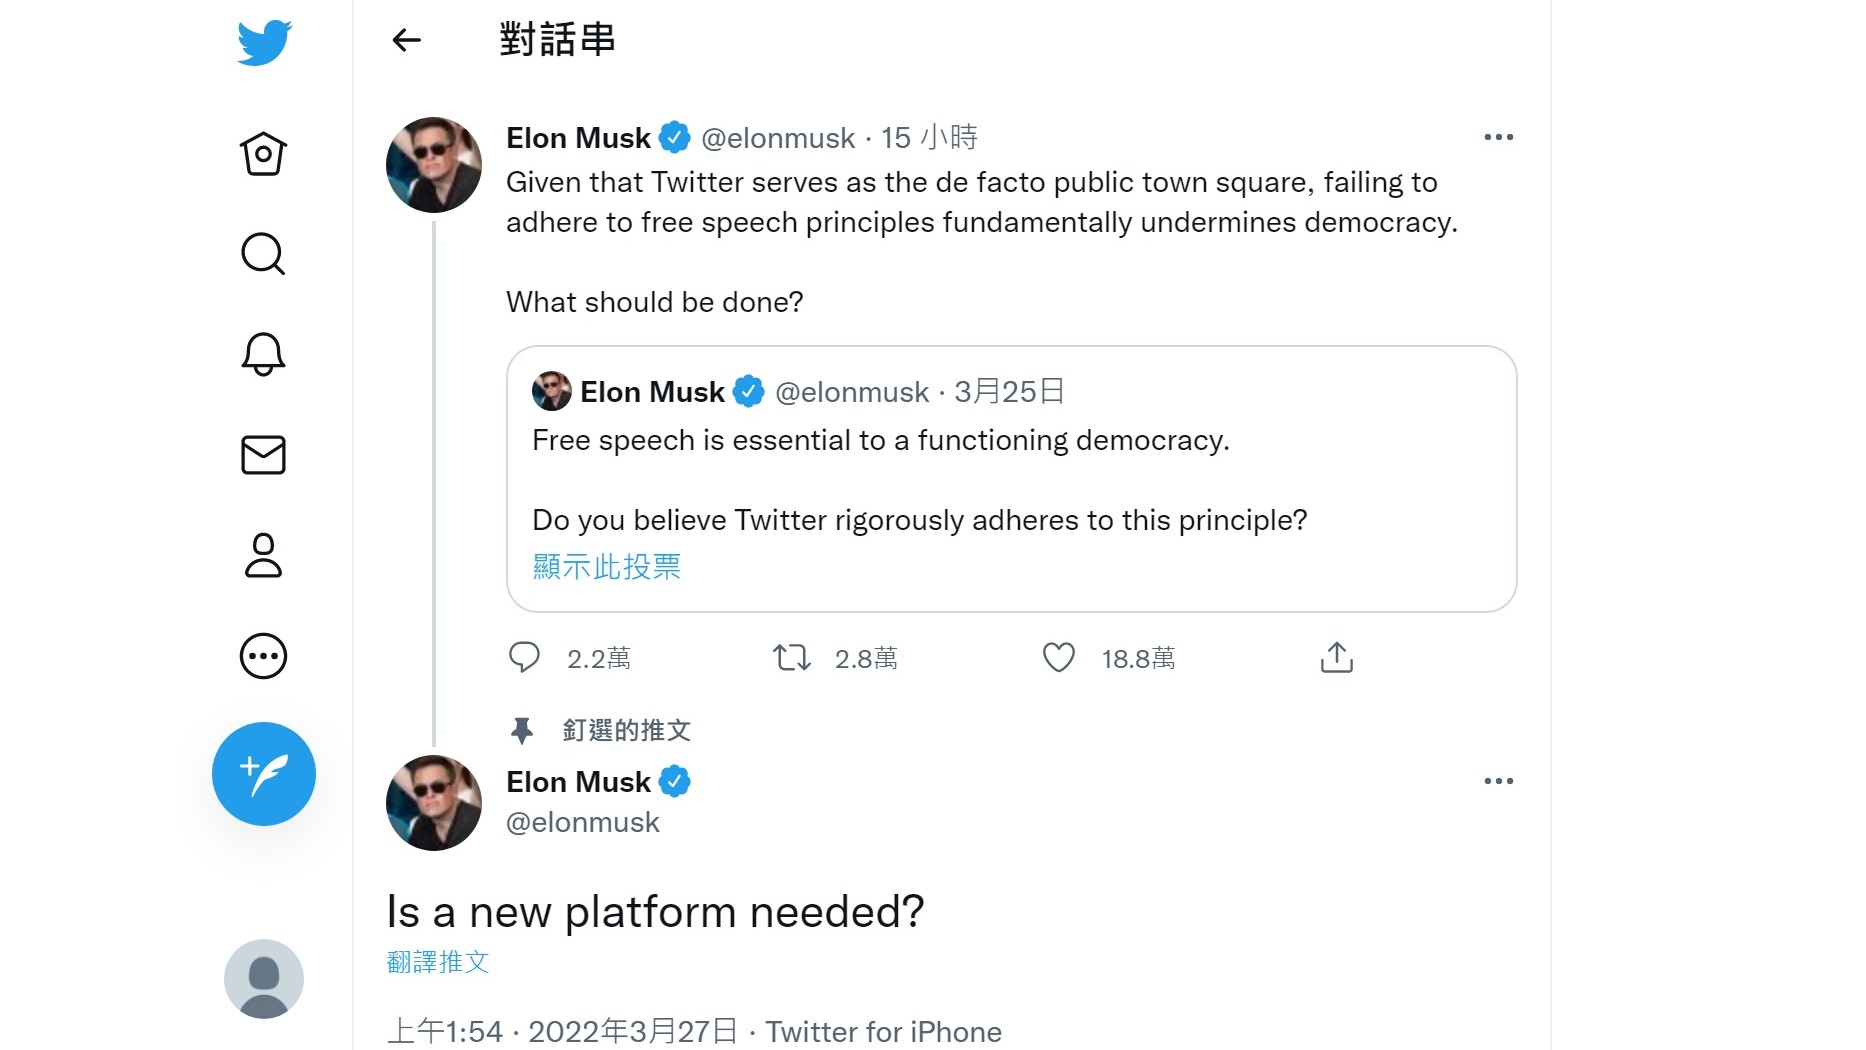Open the account avatar at sidebar bottom
The height and width of the screenshot is (1050, 1866).
[264, 979]
